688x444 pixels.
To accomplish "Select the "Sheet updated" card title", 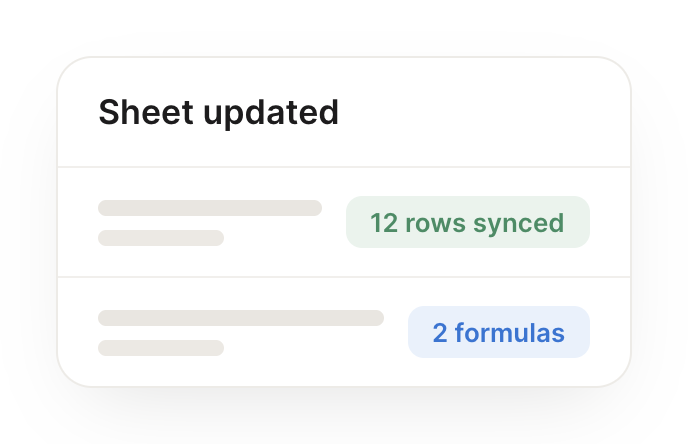I will pos(219,112).
